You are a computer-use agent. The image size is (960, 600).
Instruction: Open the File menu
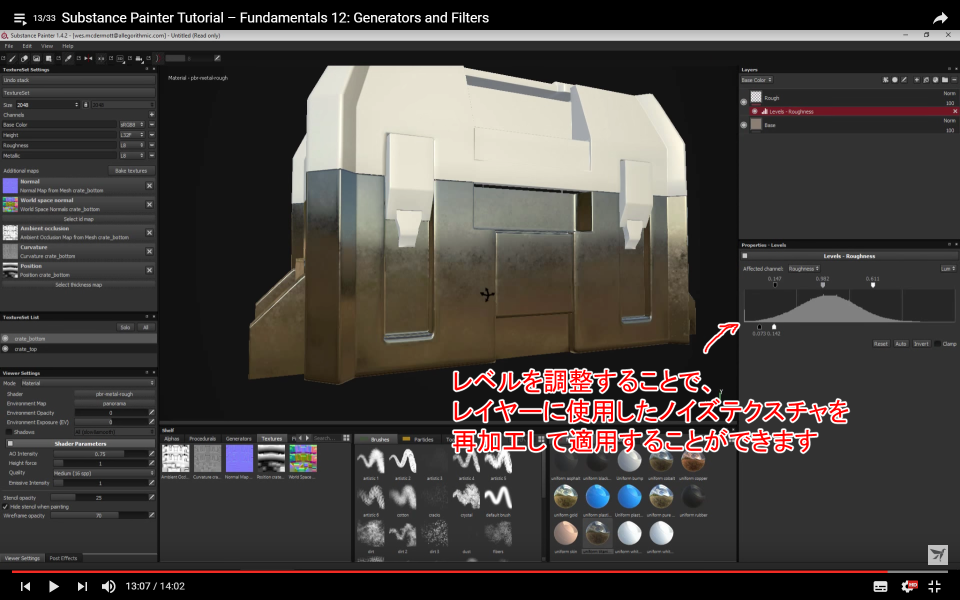9,46
